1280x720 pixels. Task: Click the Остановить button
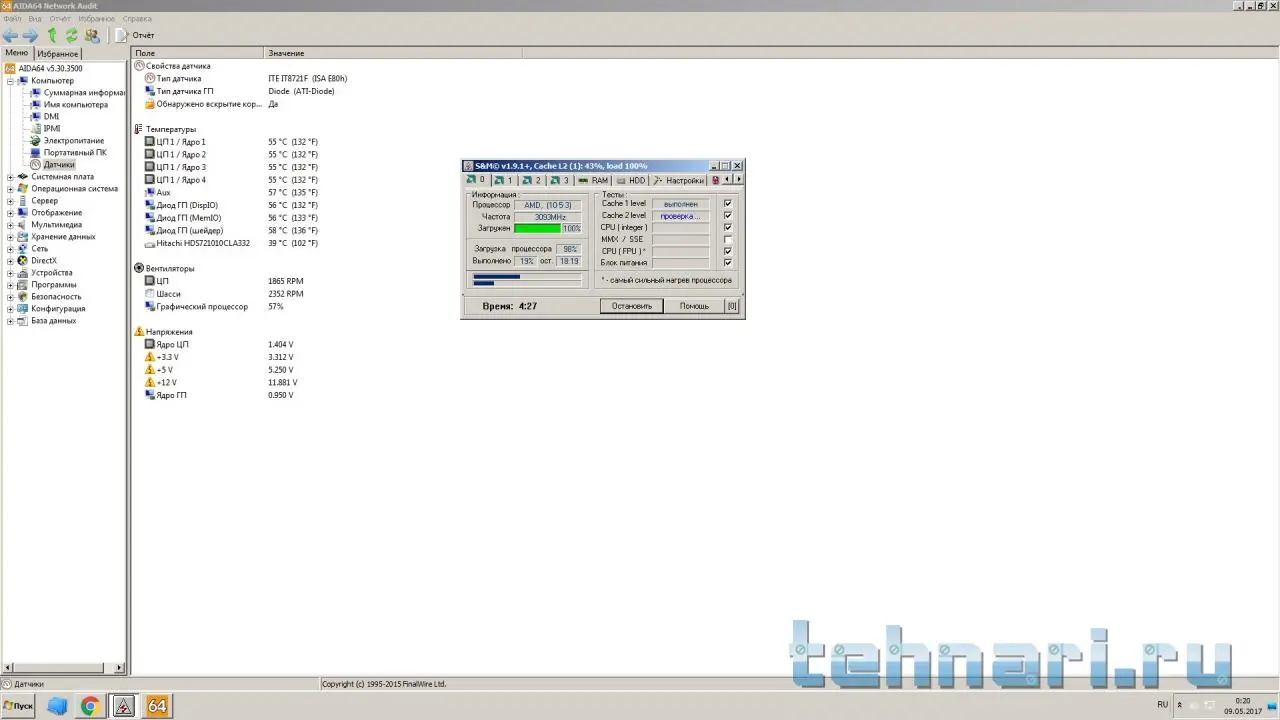(x=631, y=306)
